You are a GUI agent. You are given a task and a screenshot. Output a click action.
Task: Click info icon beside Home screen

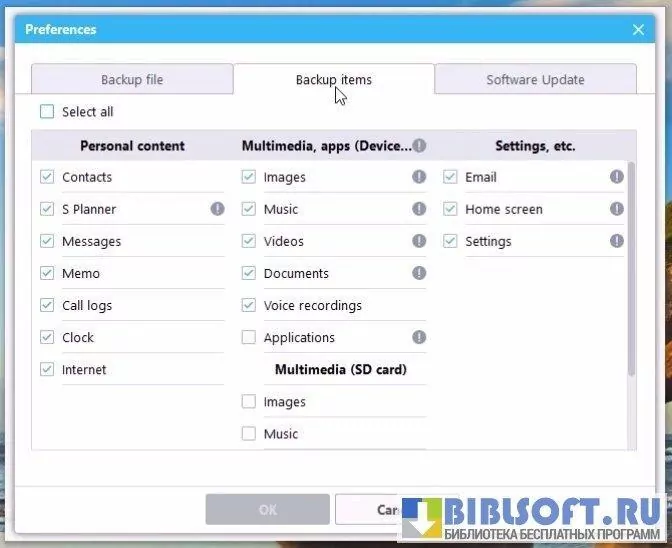(617, 209)
